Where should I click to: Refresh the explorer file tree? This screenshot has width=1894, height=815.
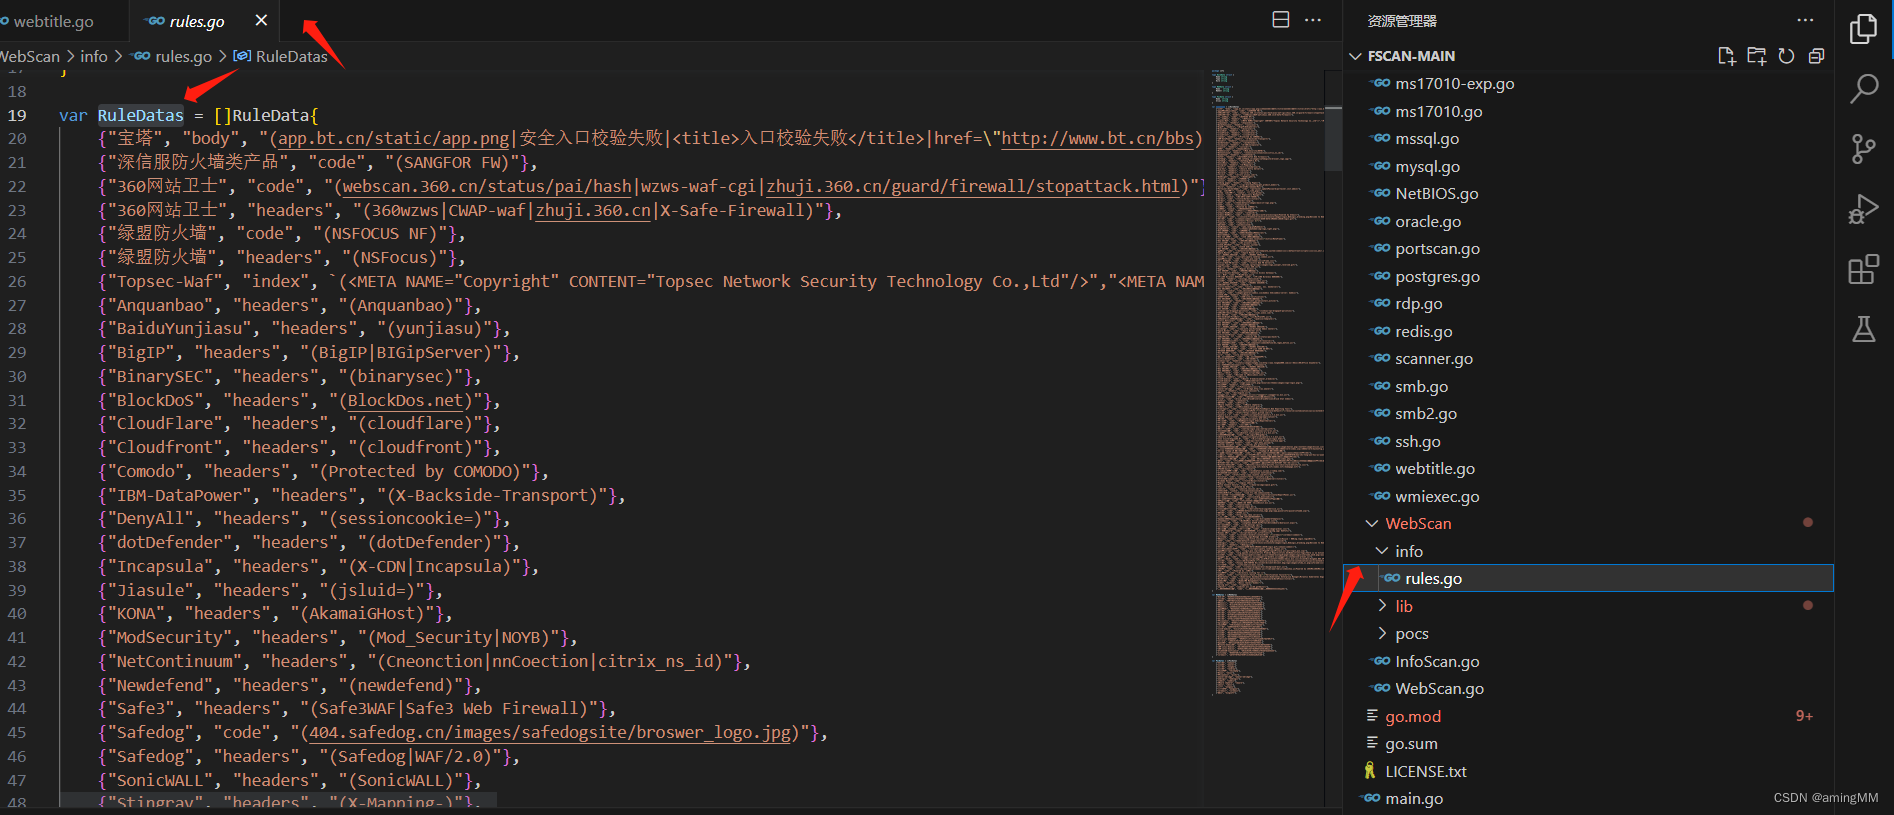[1786, 56]
